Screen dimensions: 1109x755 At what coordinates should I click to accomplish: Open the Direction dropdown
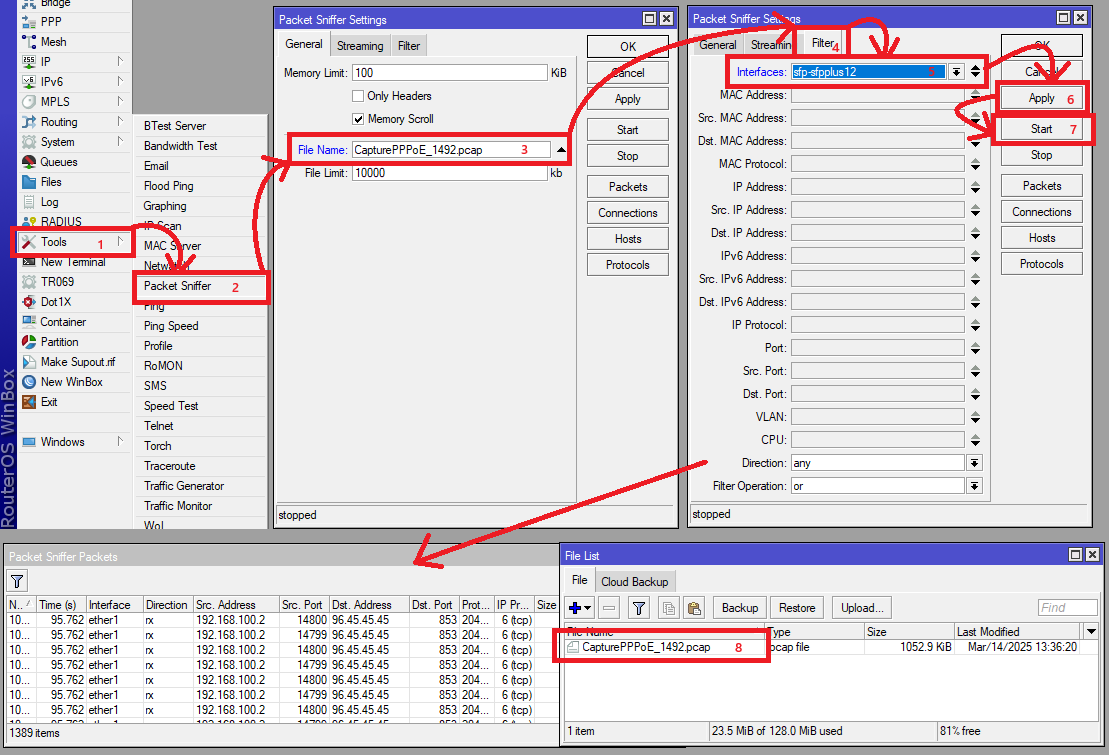tap(975, 463)
